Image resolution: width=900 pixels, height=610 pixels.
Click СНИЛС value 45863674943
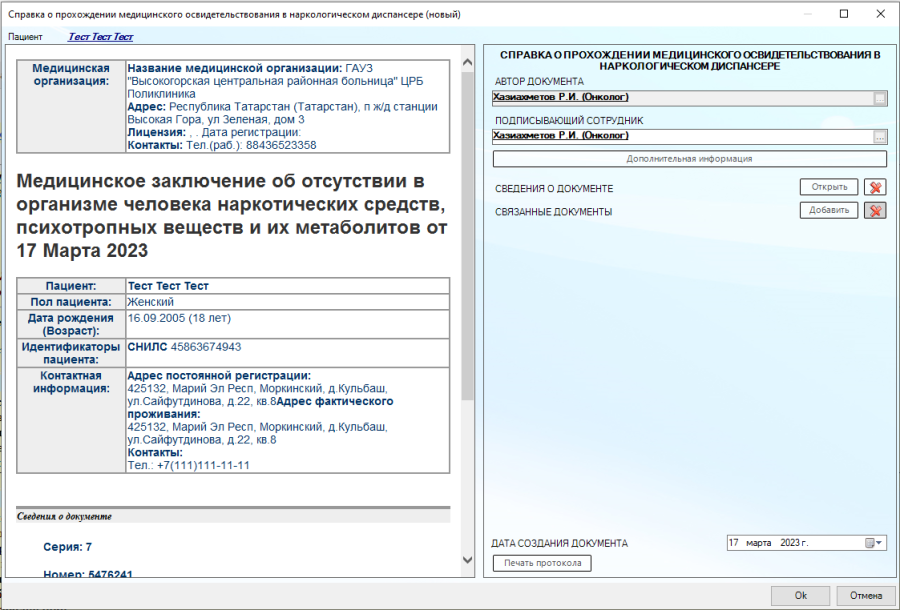pos(206,347)
